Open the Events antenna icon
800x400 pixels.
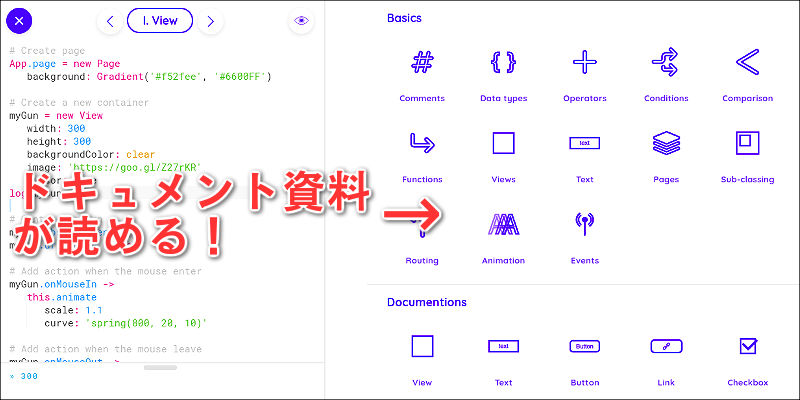(585, 224)
